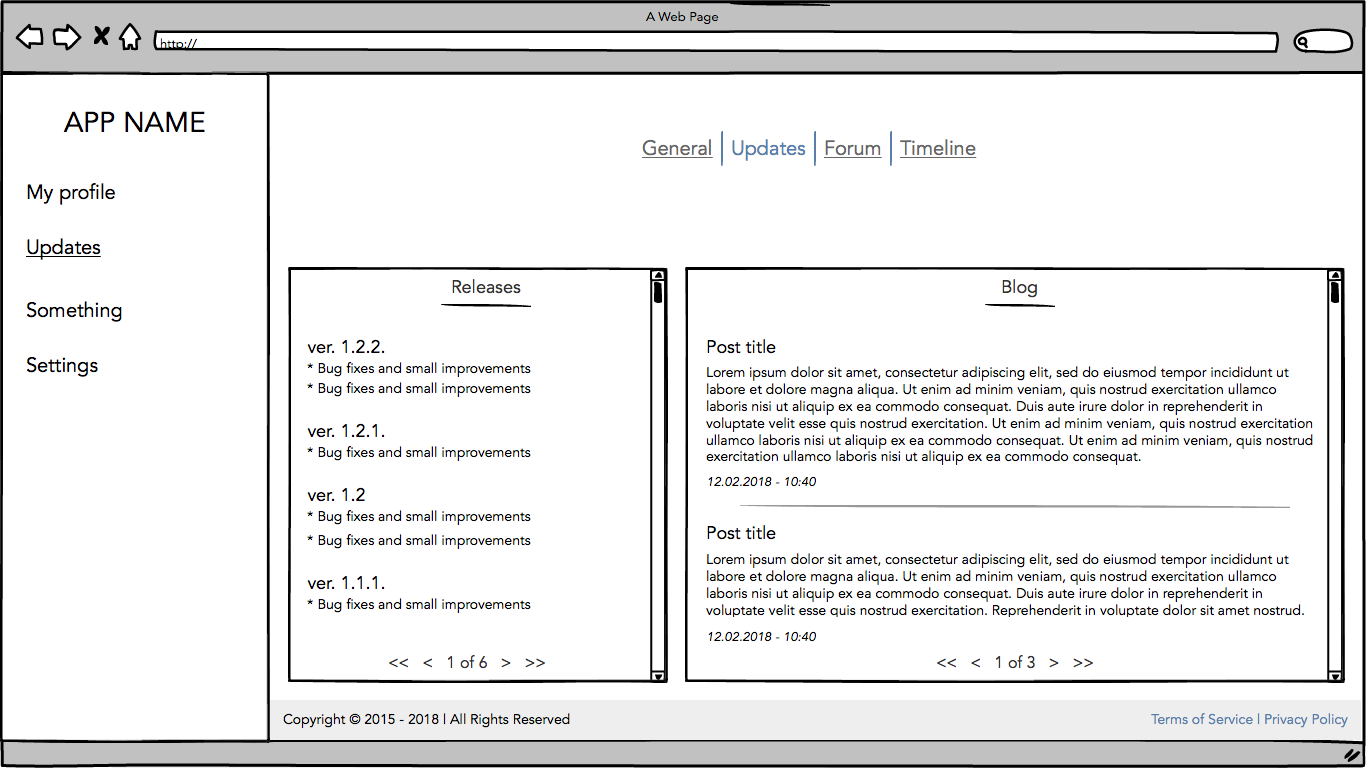The width and height of the screenshot is (1366, 768).
Task: Click the ver. 1.2.2. release heading
Action: pos(346,347)
